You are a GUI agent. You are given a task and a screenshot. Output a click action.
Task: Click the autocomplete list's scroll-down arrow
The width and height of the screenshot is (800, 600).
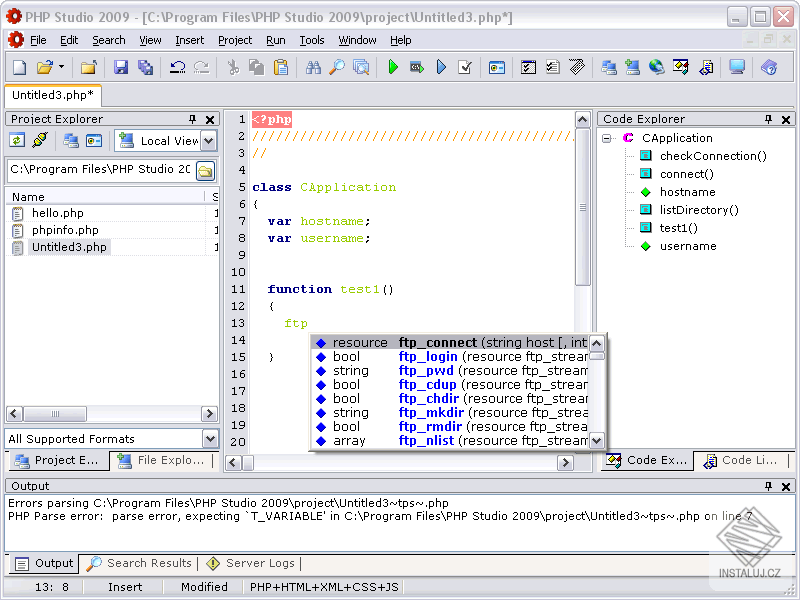[597, 440]
